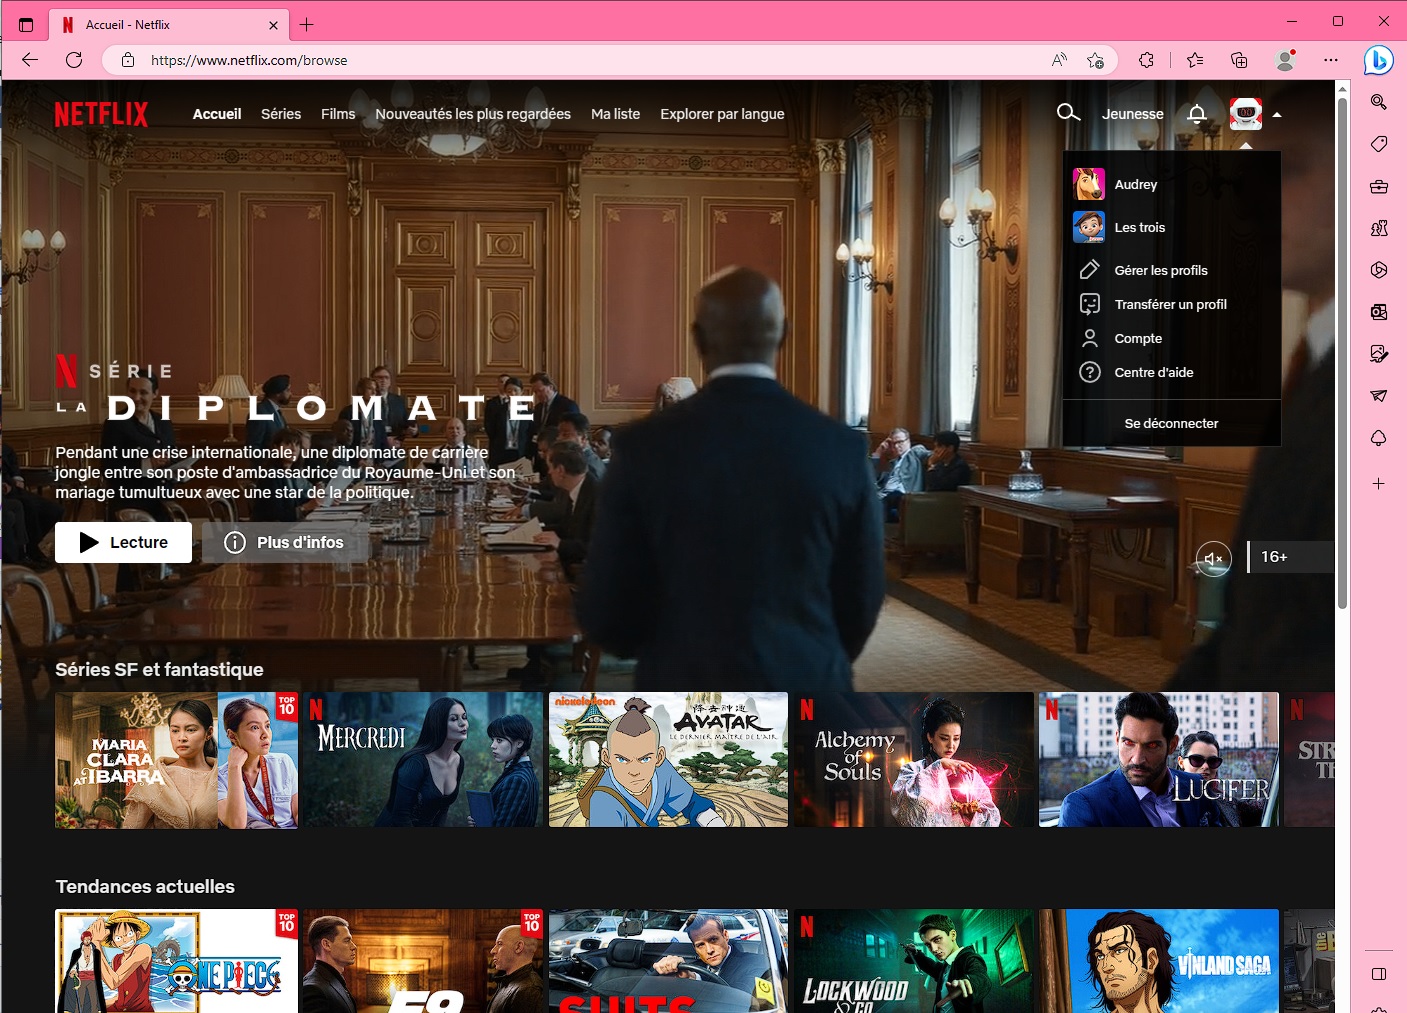The image size is (1407, 1013).
Task: View site information lock icon
Action: pos(128,60)
